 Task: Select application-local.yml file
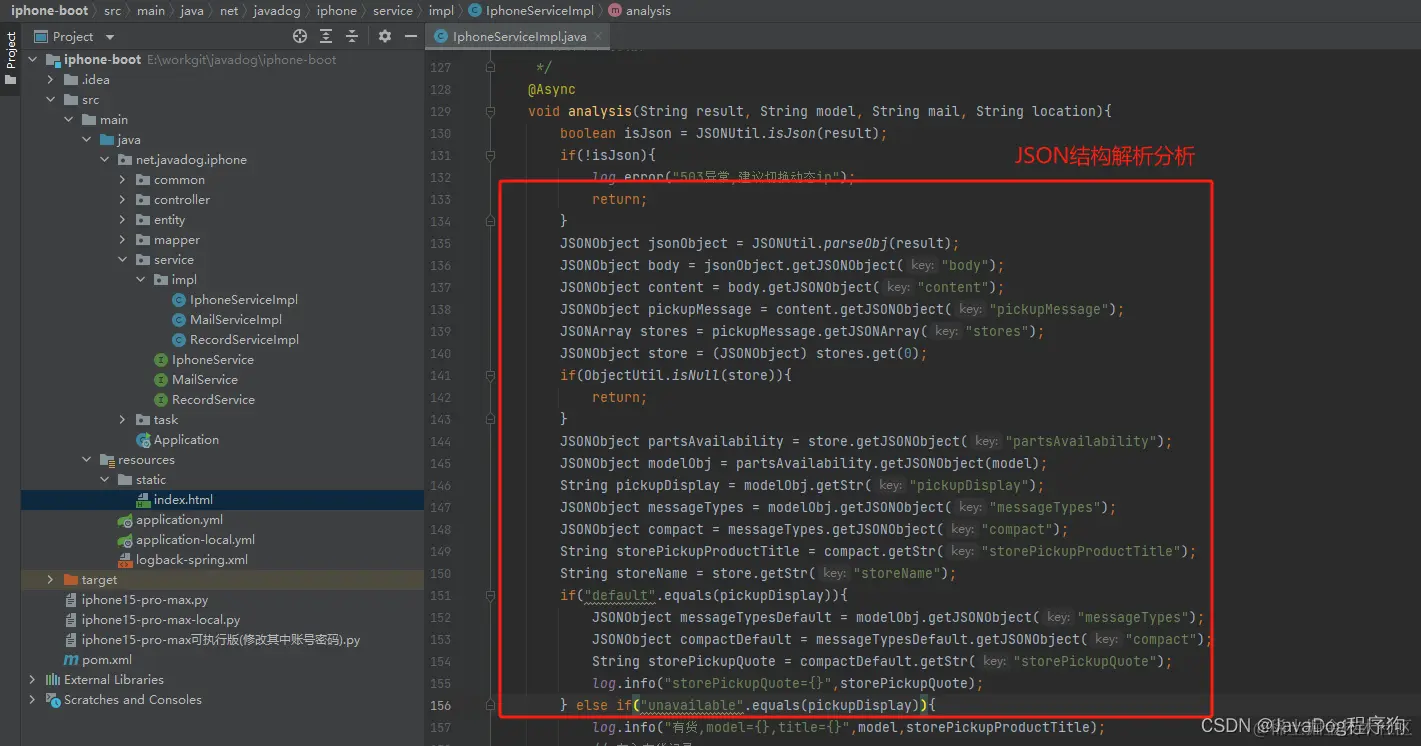click(195, 540)
